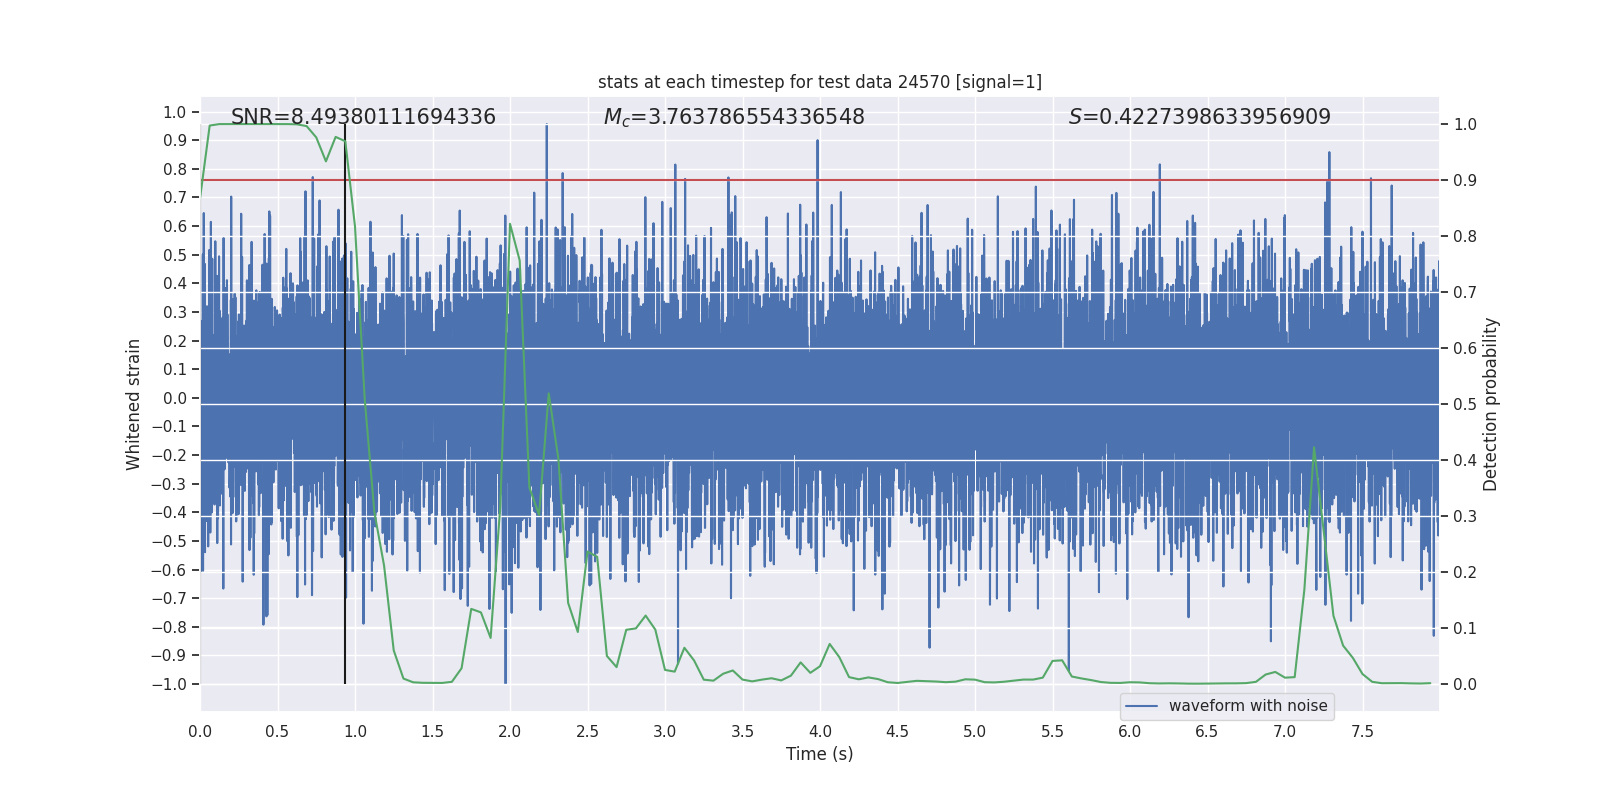Click the red horizontal threshold line

coord(820,180)
